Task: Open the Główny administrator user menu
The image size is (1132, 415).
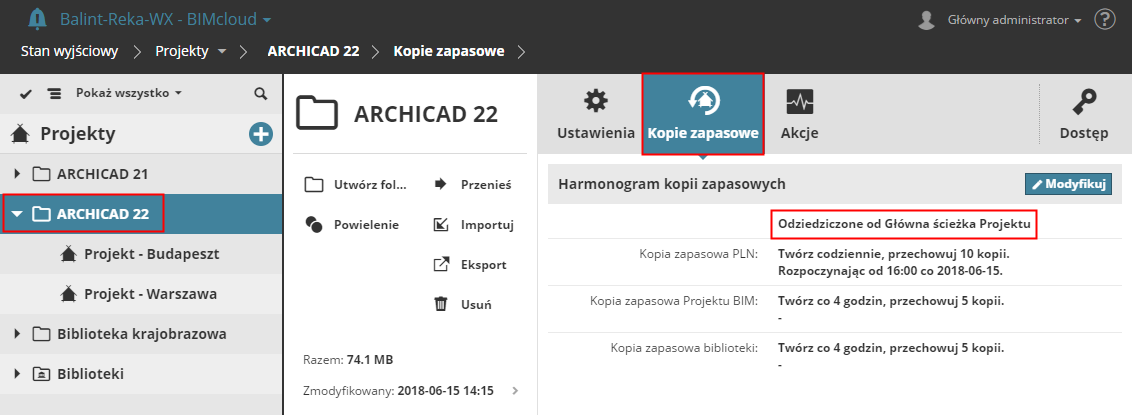Action: (1014, 20)
